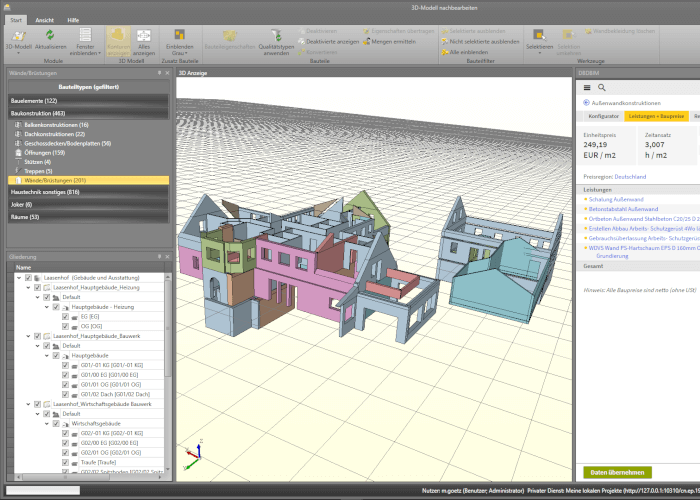
Task: Click the Konvertieren ribbon command
Action: [x=317, y=52]
